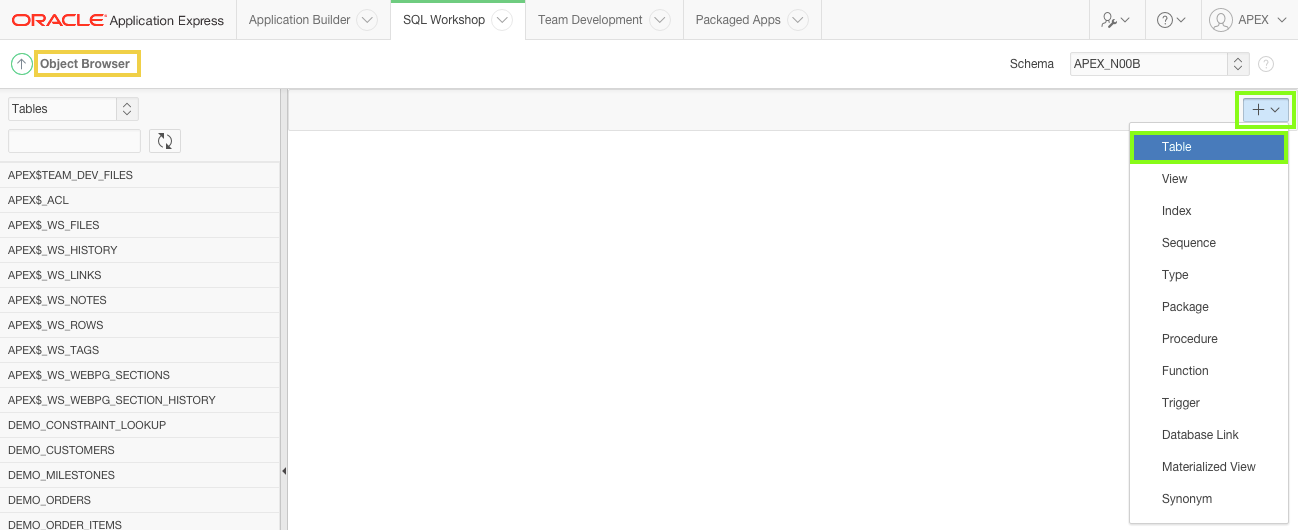This screenshot has height=530, width=1298.
Task: Collapse the left panel with splitter arrow
Action: (283, 470)
